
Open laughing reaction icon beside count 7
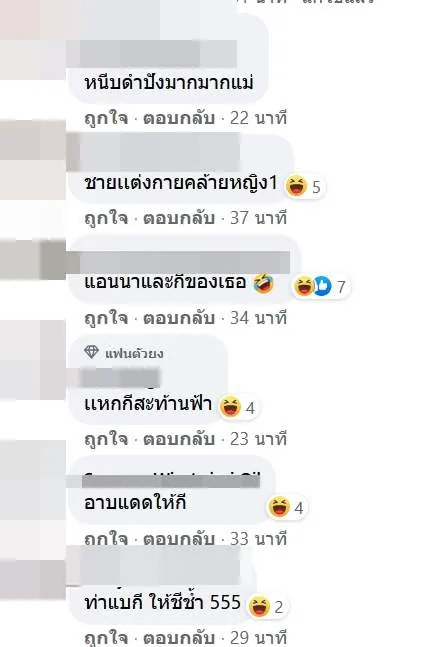[x=304, y=286]
